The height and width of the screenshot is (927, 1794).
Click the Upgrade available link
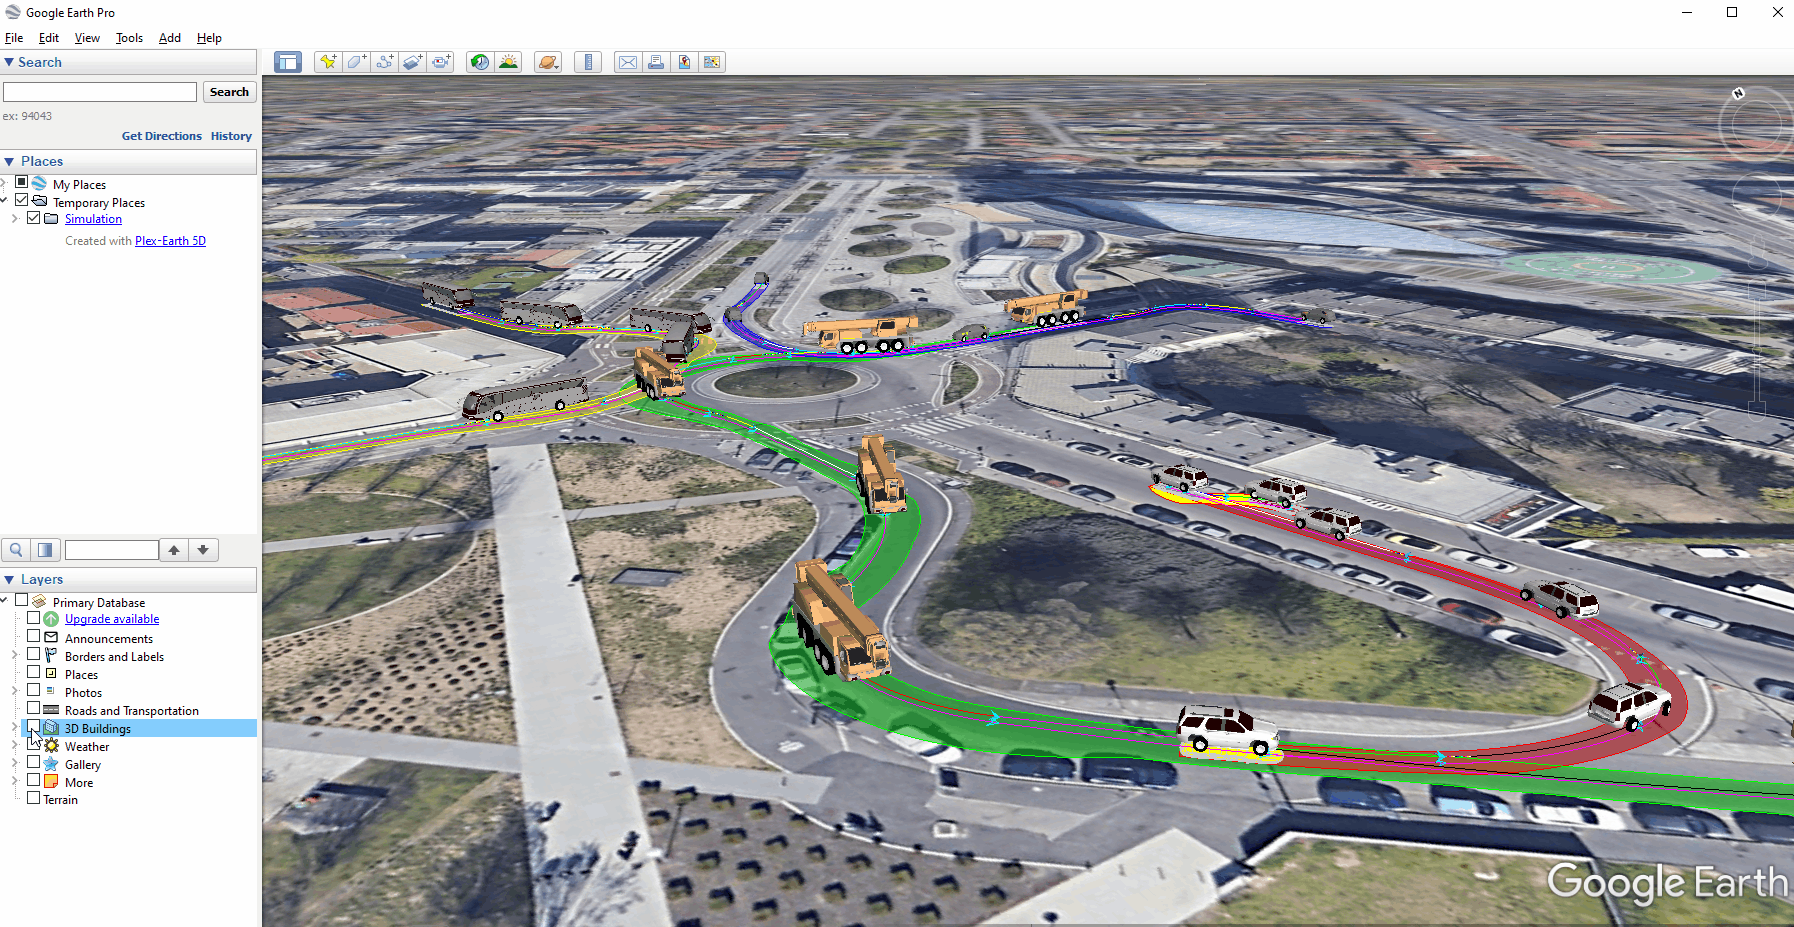112,619
